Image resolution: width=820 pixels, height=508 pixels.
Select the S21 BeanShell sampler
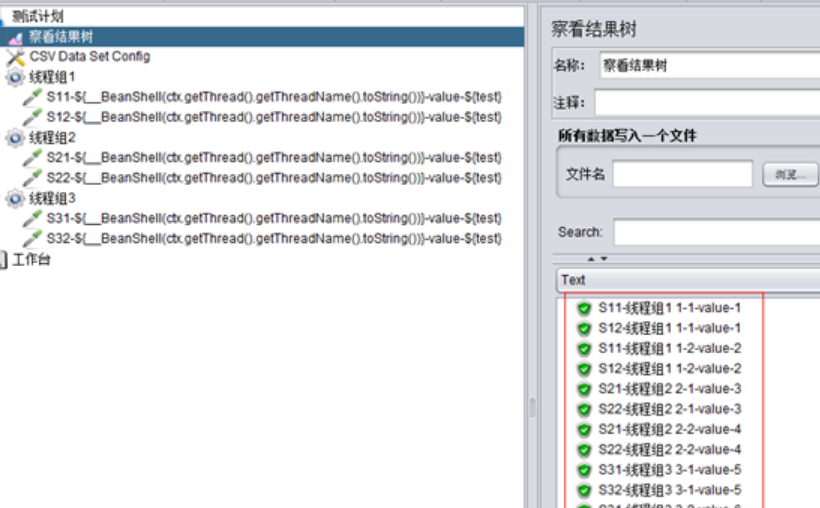click(274, 157)
